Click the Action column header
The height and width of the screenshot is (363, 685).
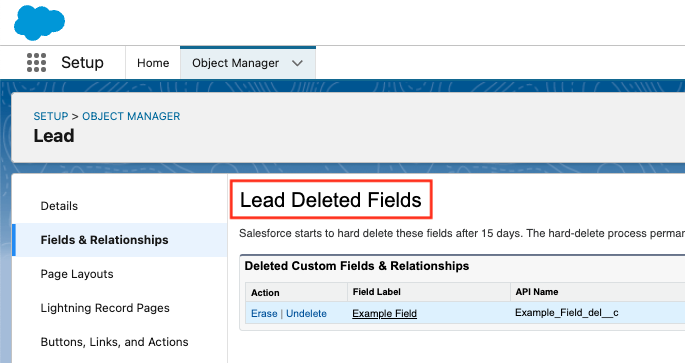265,293
